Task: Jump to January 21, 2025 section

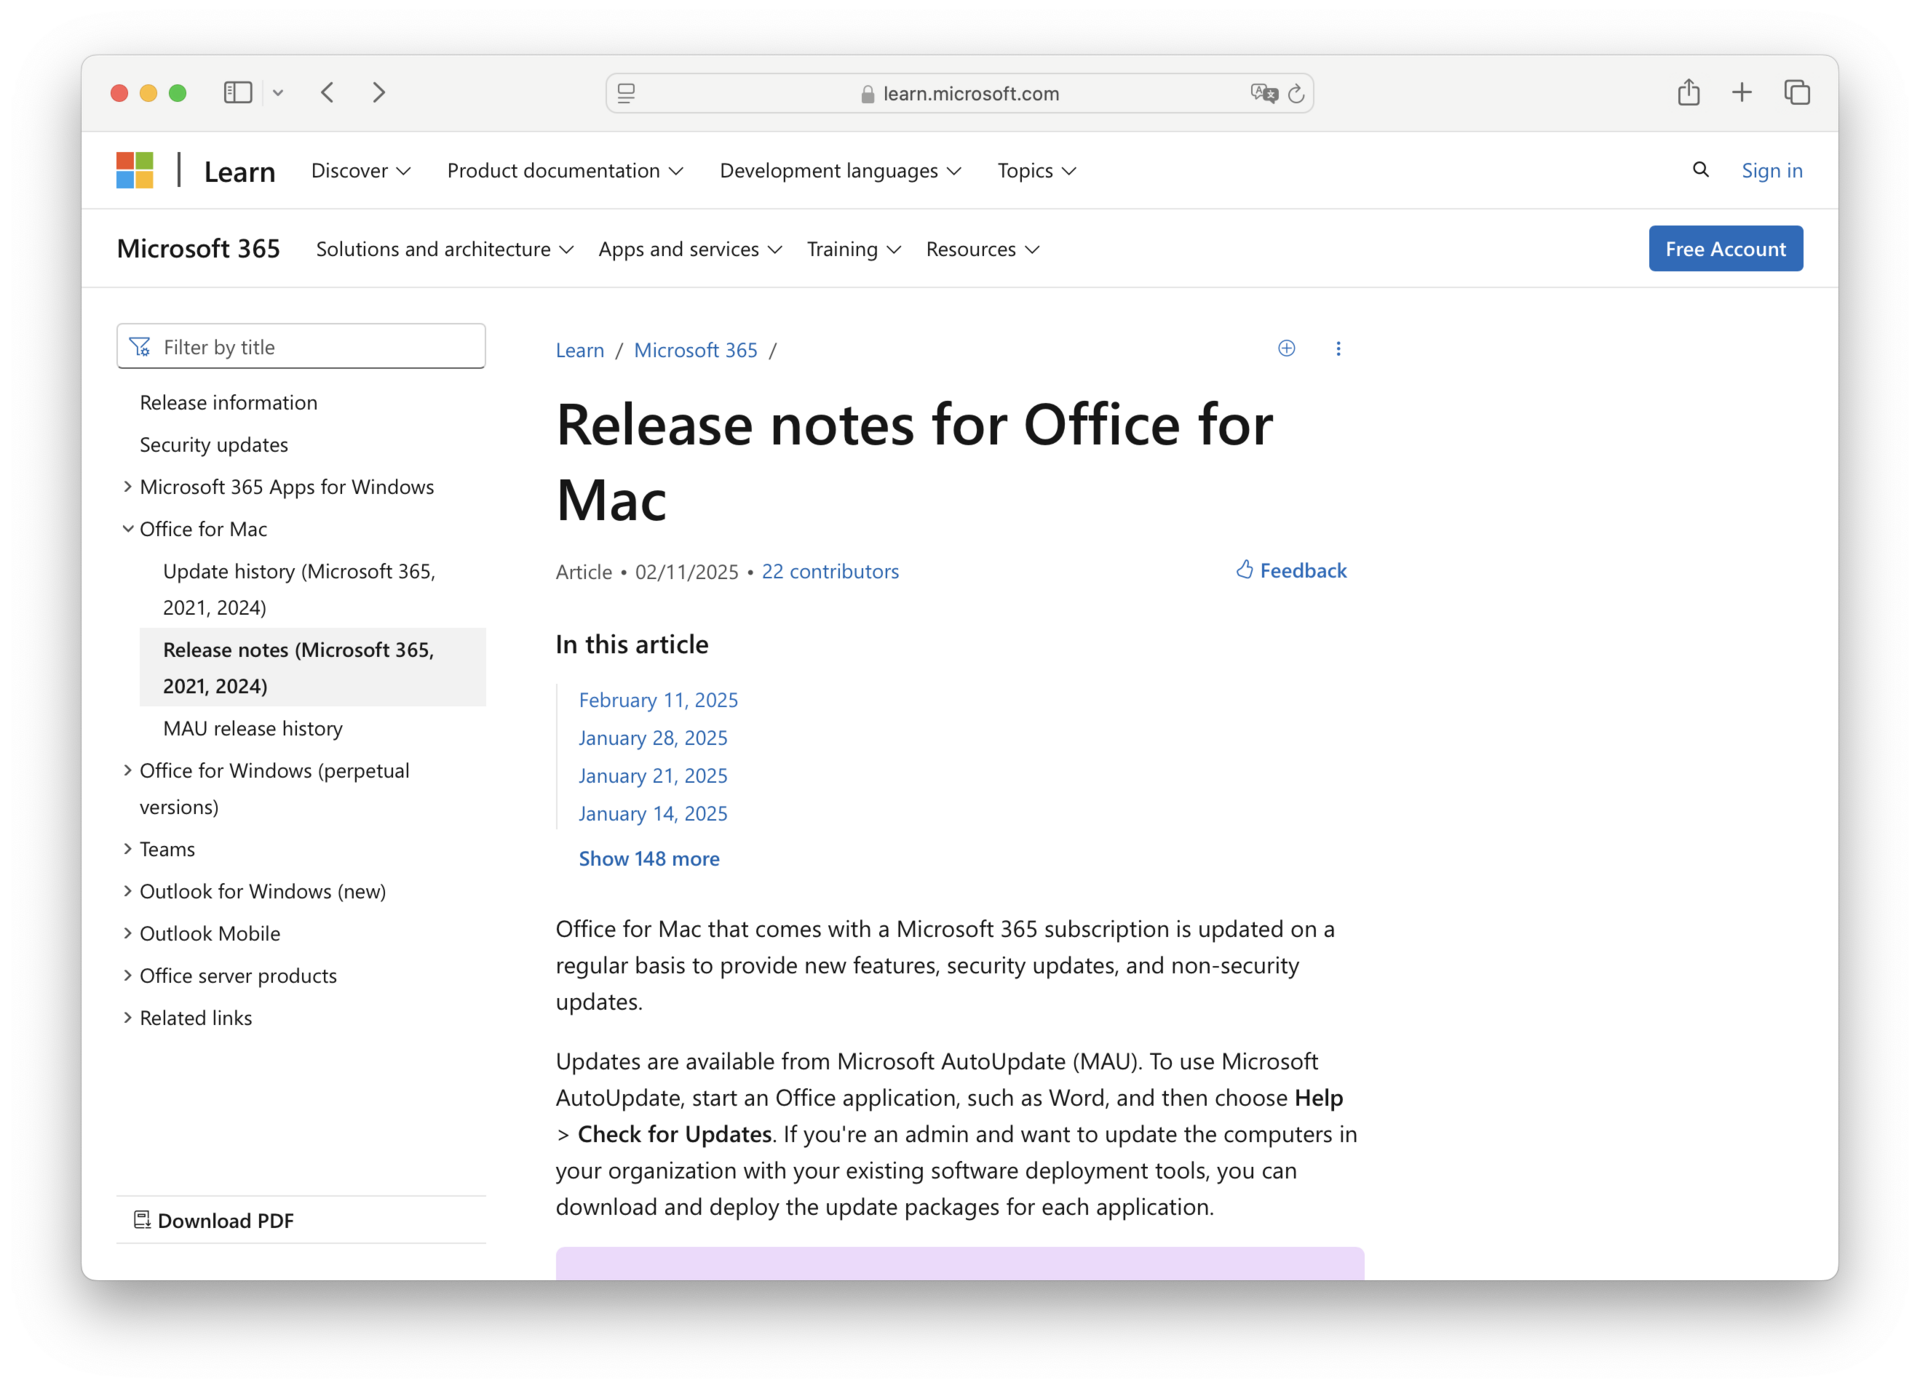Action: click(x=653, y=776)
